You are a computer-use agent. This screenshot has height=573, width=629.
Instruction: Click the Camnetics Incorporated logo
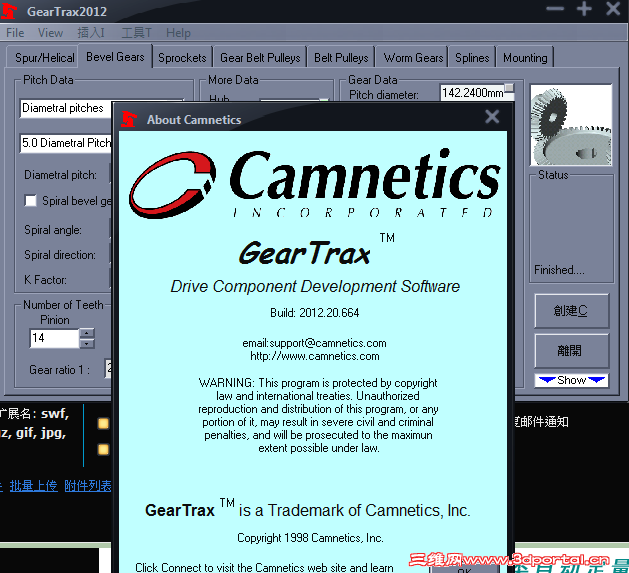coord(314,183)
